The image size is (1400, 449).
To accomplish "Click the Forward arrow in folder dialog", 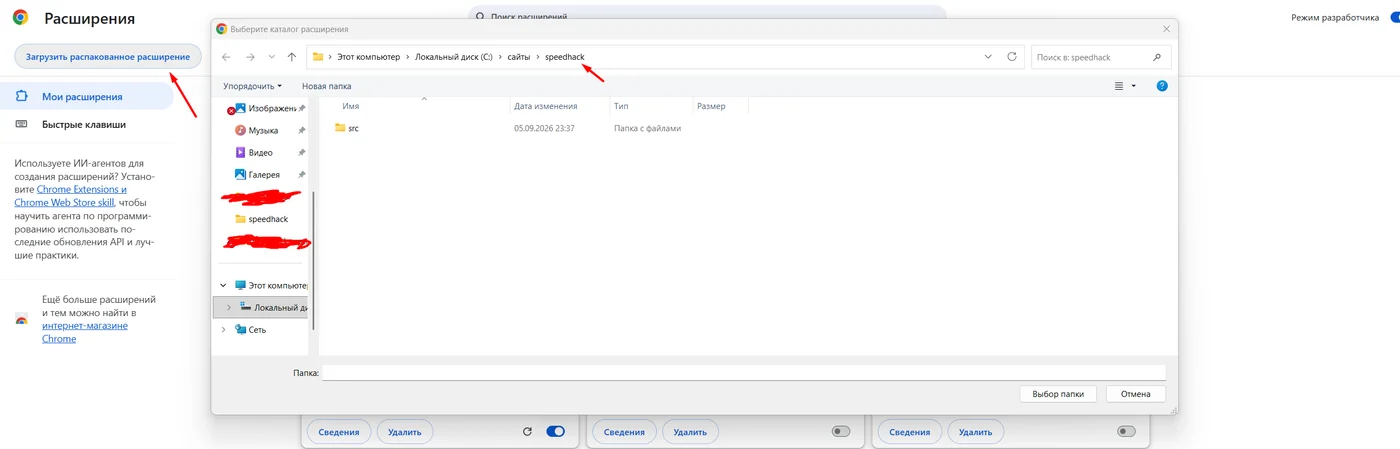I will point(250,57).
